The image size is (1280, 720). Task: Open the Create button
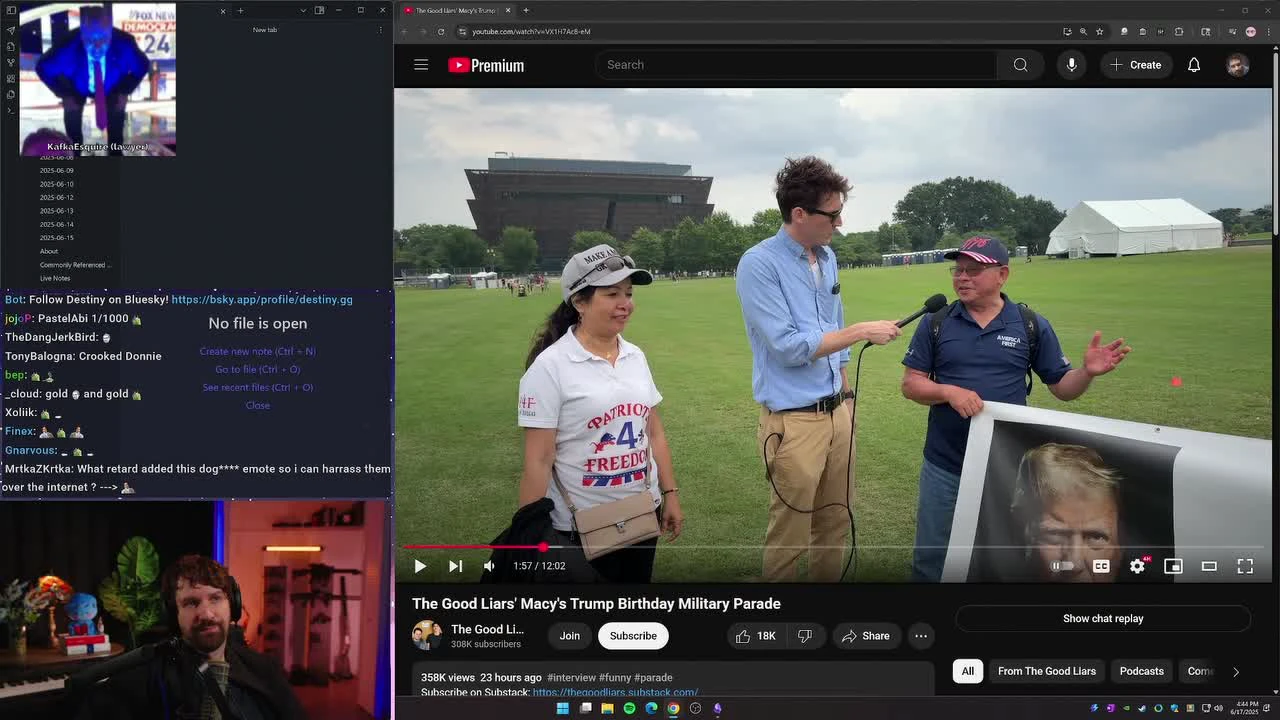click(x=1136, y=65)
